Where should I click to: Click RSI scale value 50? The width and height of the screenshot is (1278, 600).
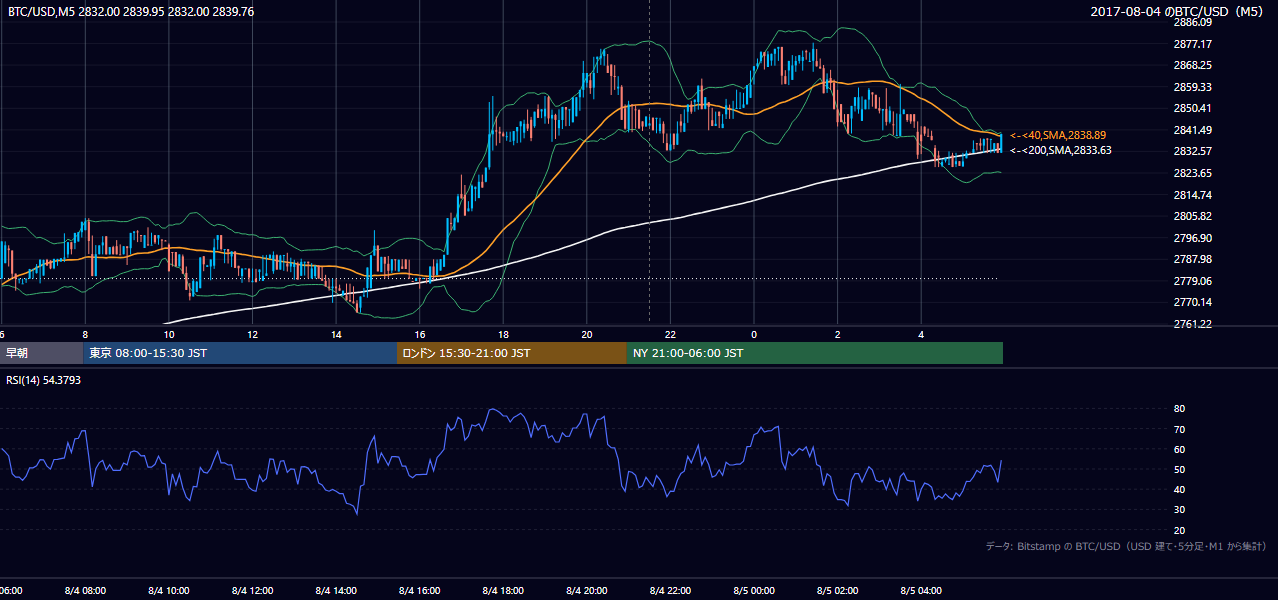(x=1179, y=469)
